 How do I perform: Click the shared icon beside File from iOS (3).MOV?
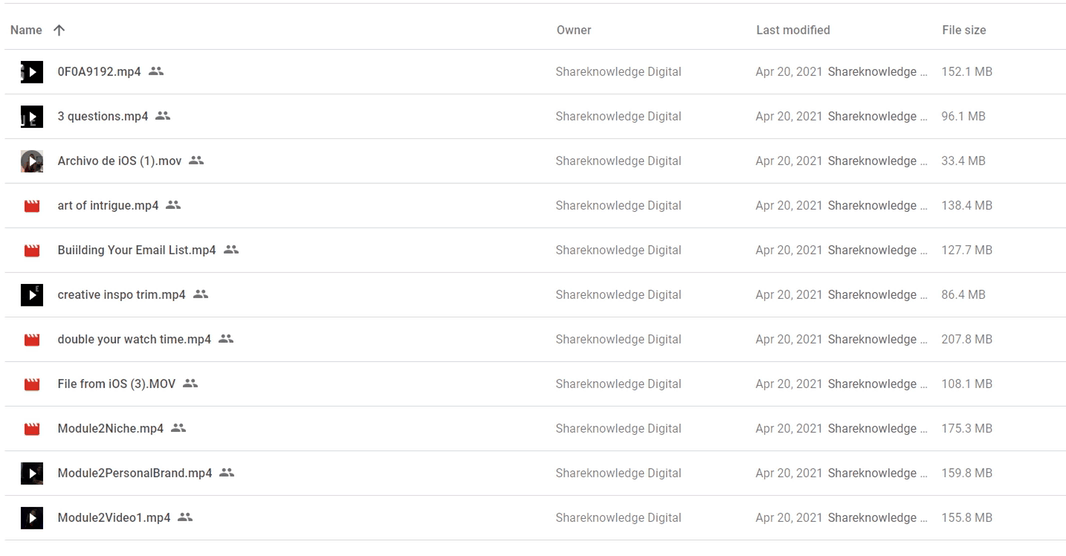tap(190, 383)
